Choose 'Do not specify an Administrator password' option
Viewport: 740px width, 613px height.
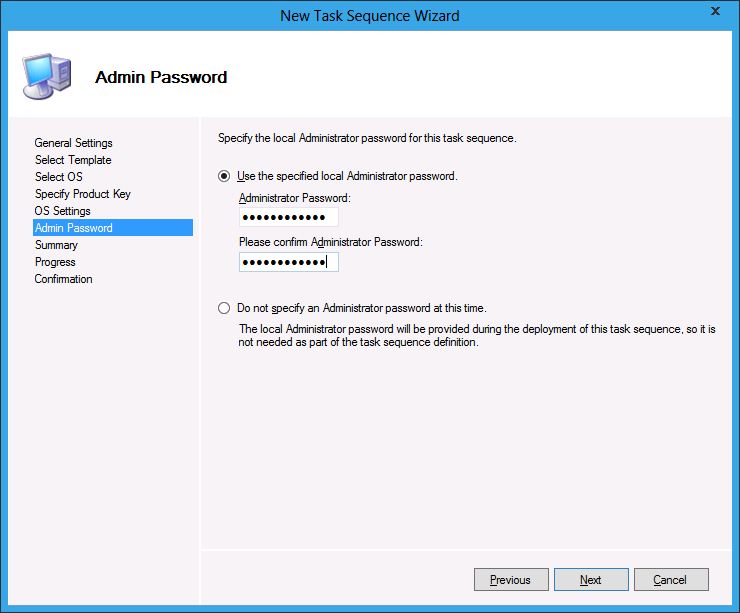[x=224, y=308]
